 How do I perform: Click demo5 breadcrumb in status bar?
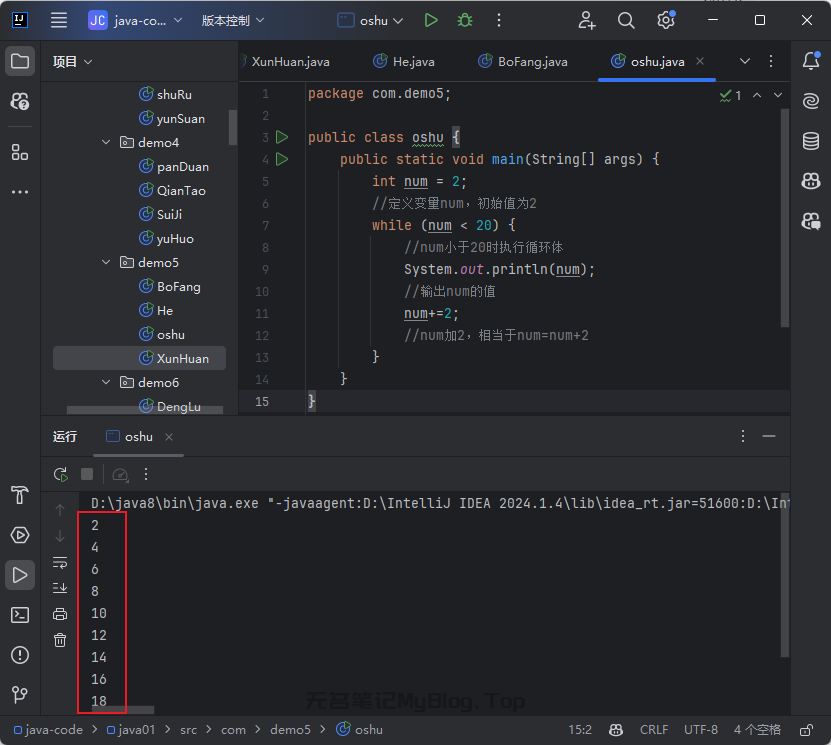pos(290,730)
